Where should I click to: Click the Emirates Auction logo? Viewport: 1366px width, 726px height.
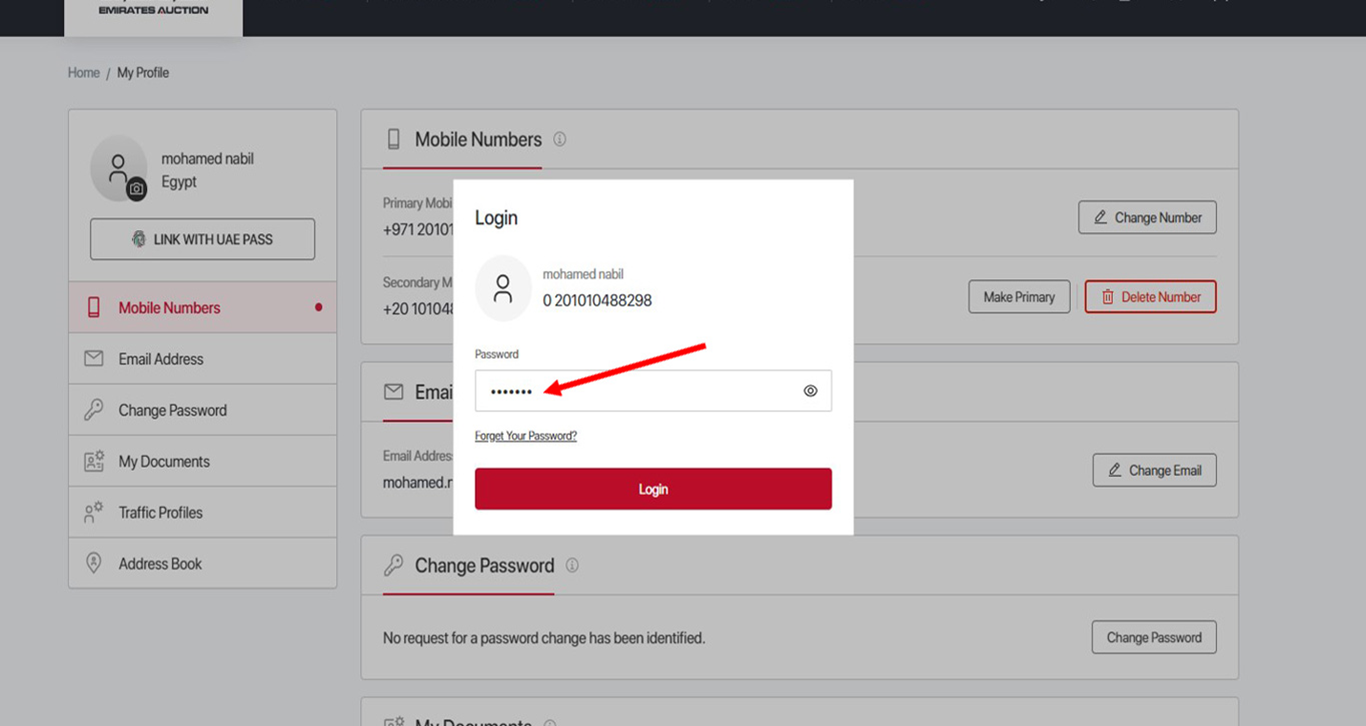tap(153, 12)
